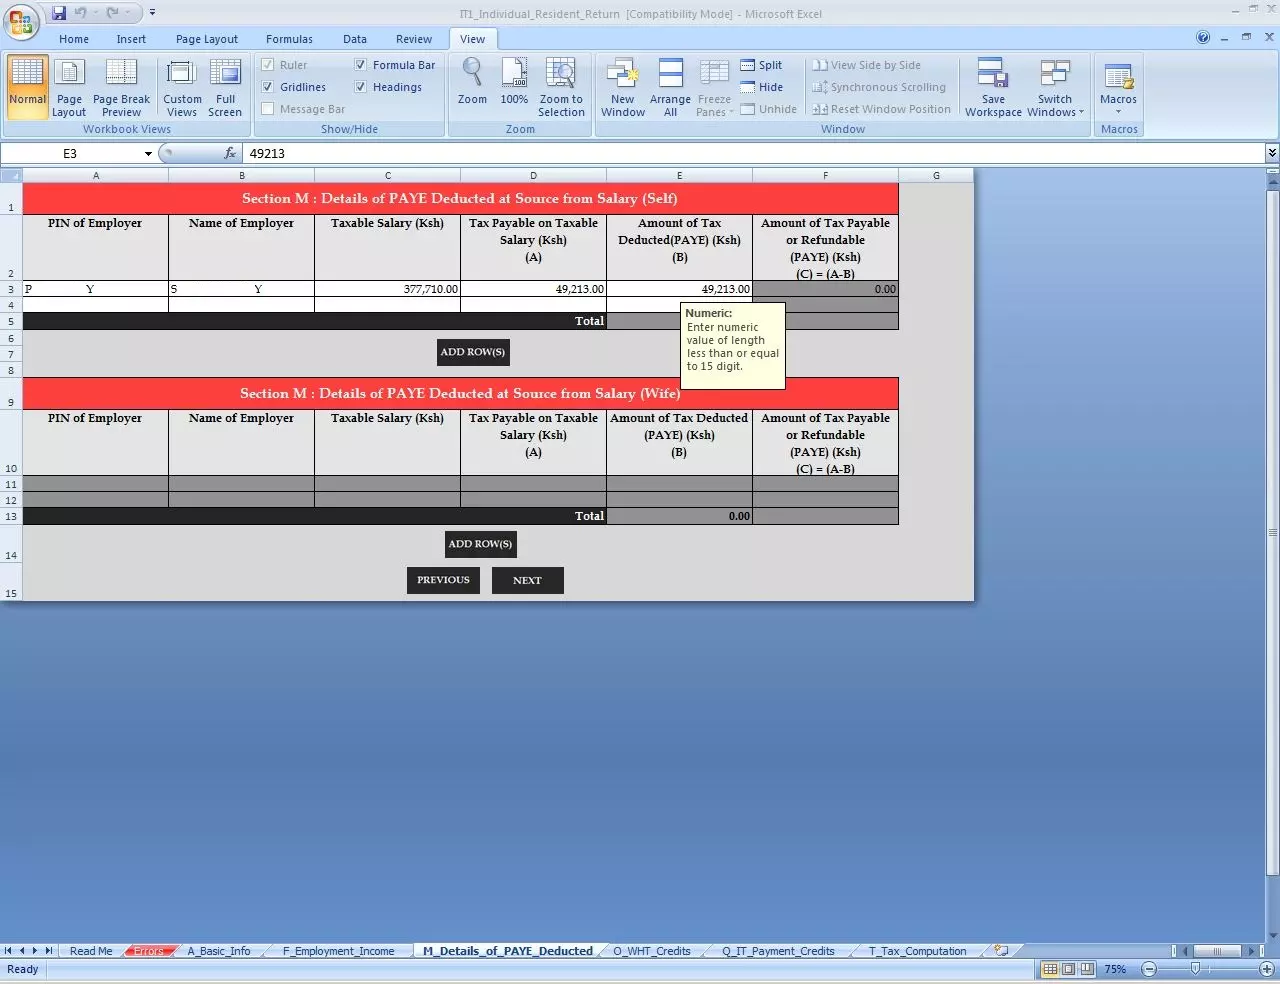
Task: Switch to T_Tax_Computation sheet
Action: tap(917, 951)
